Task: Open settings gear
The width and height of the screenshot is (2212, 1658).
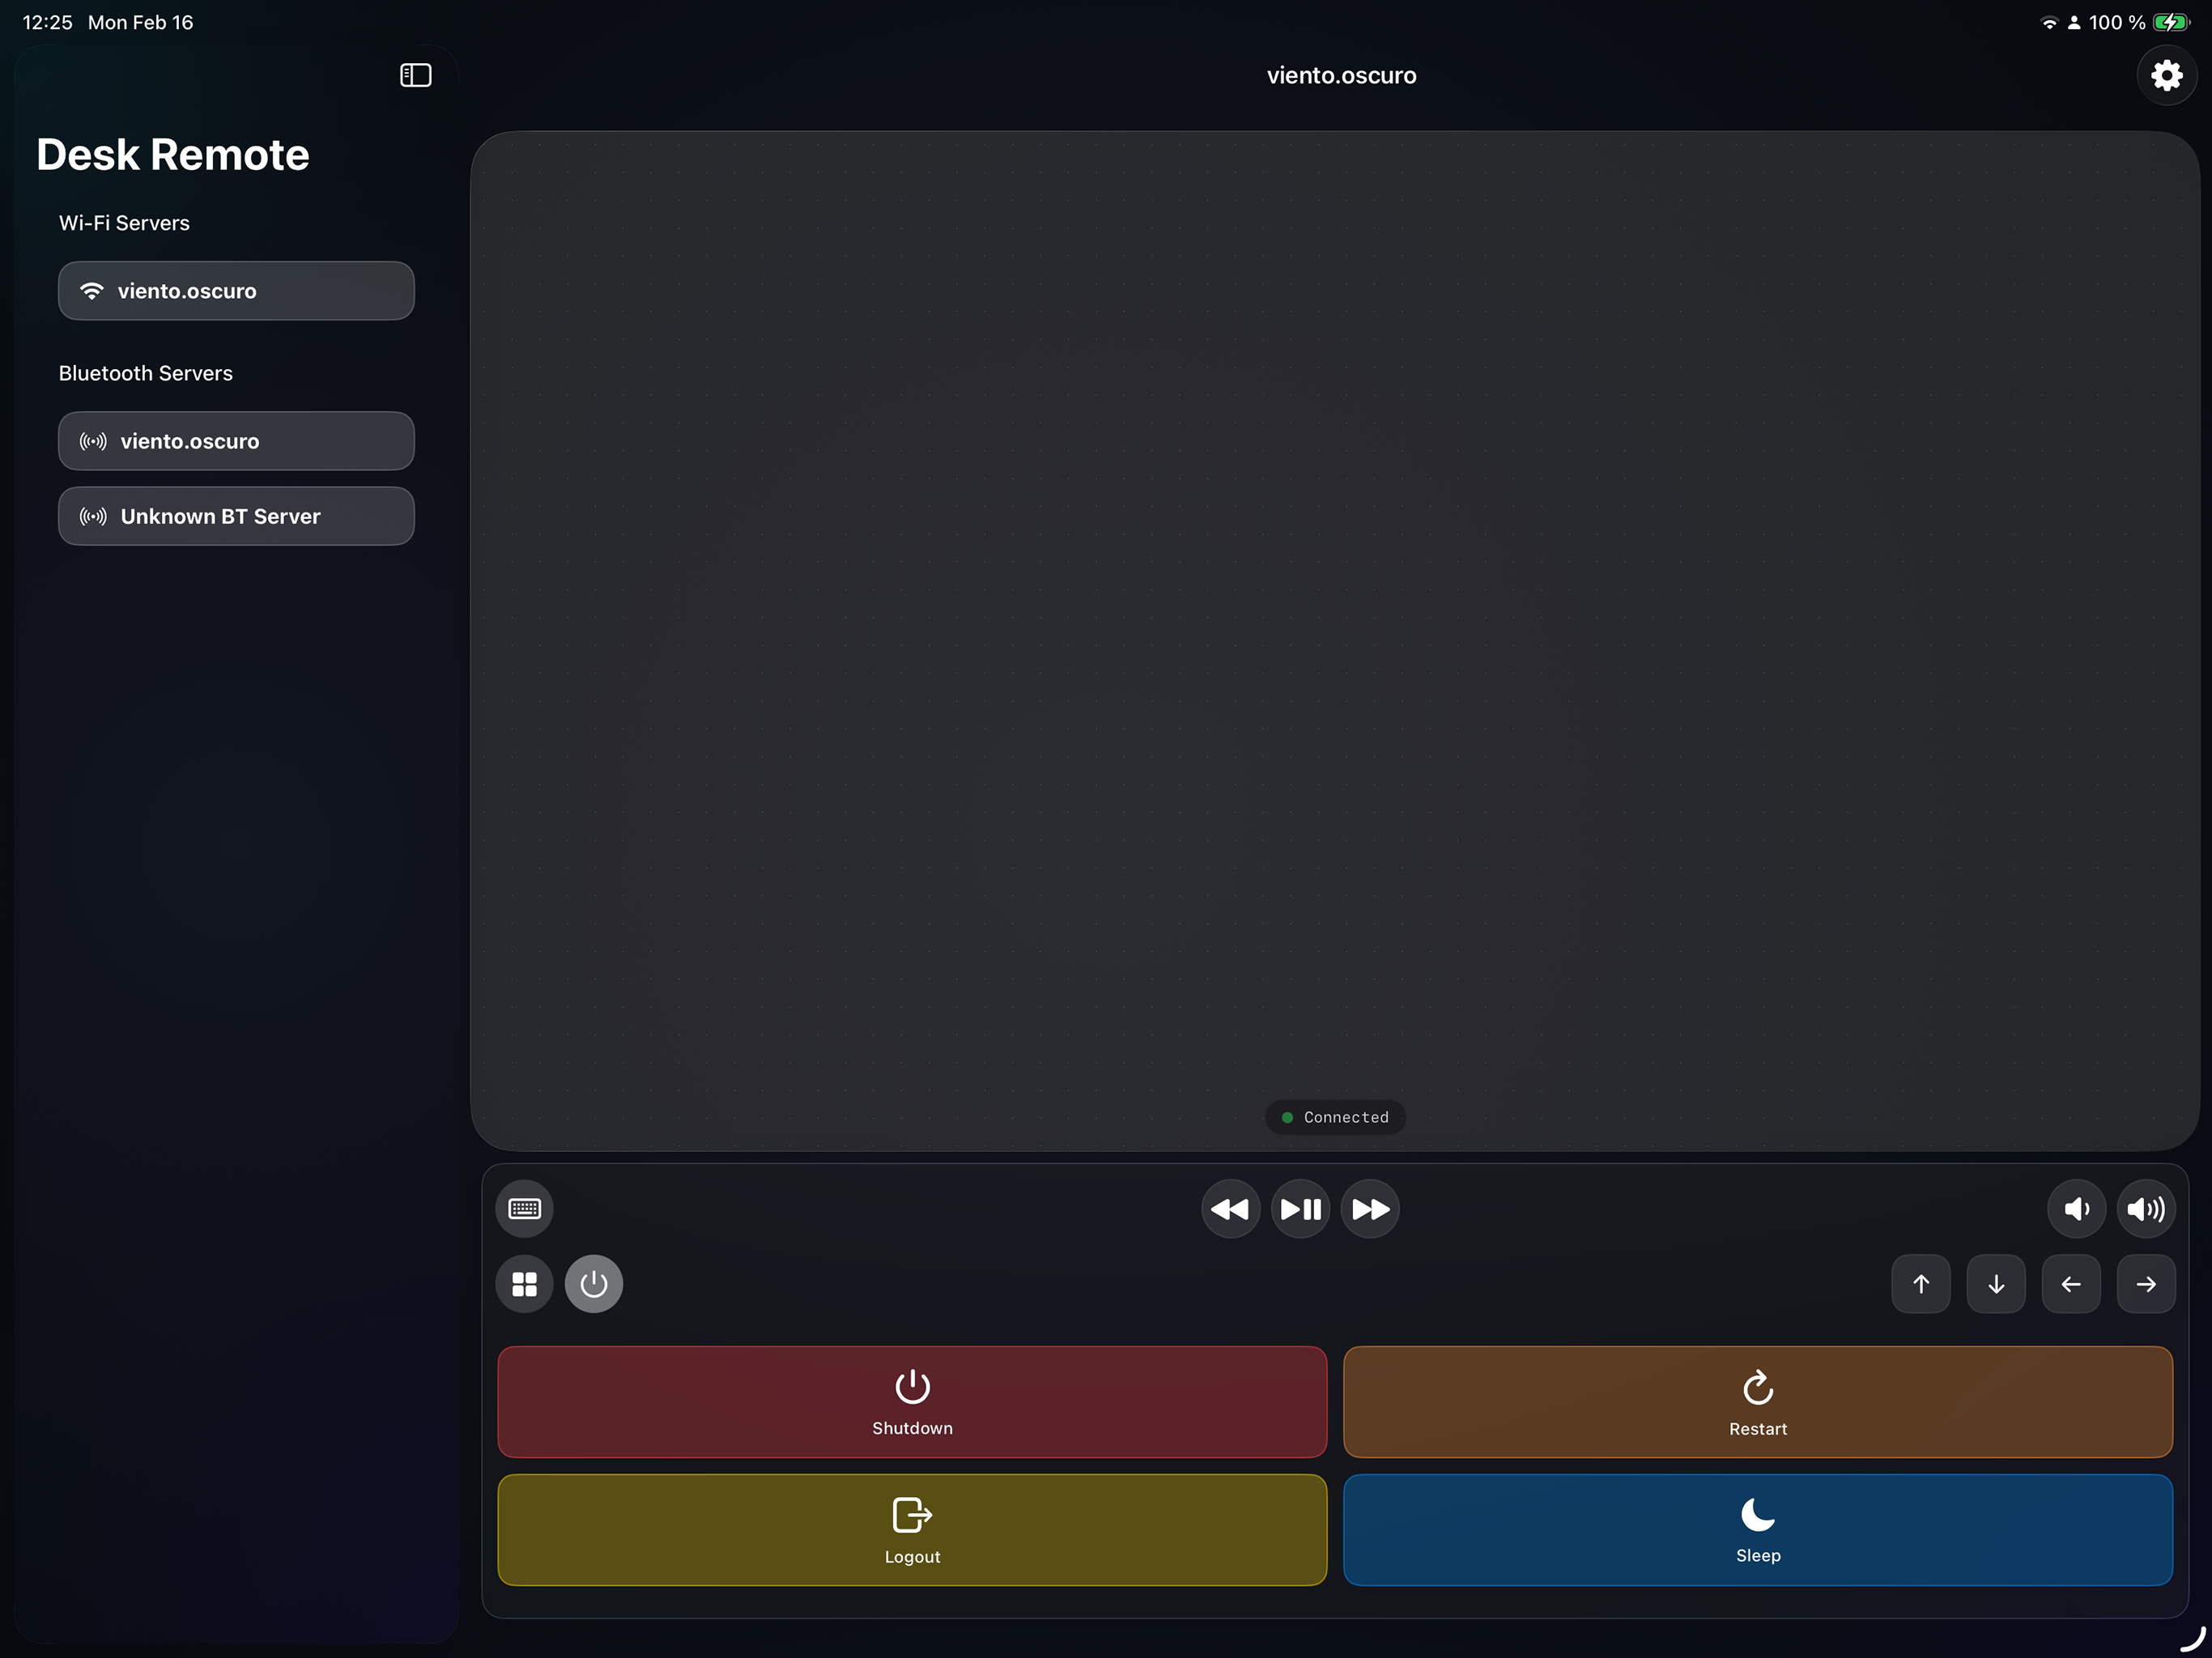Action: coord(2166,75)
